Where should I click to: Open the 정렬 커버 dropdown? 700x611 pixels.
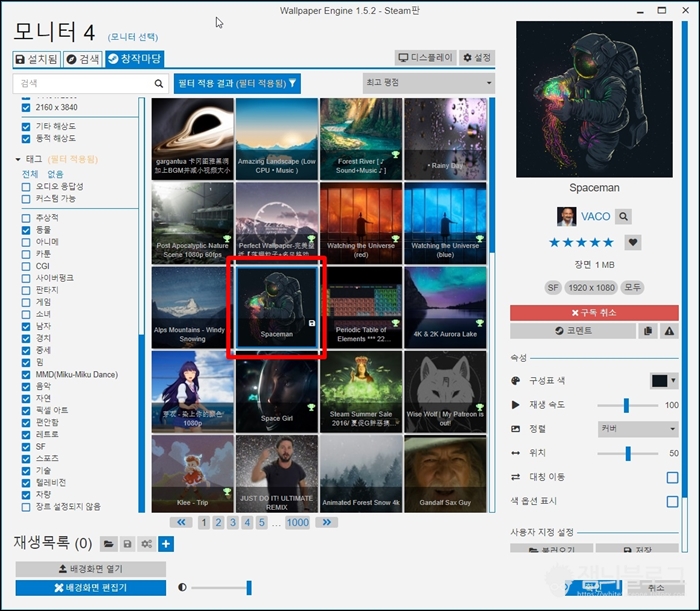click(638, 429)
